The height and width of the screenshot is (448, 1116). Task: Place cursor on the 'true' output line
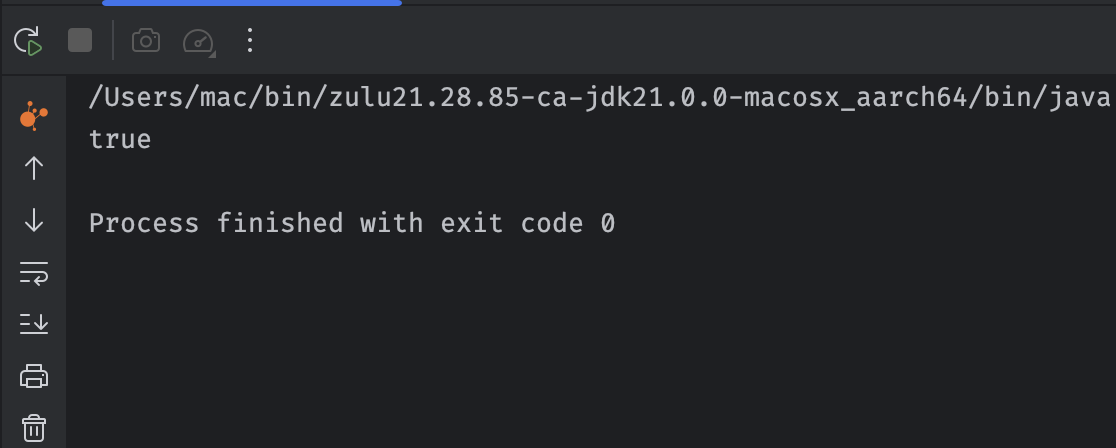120,140
